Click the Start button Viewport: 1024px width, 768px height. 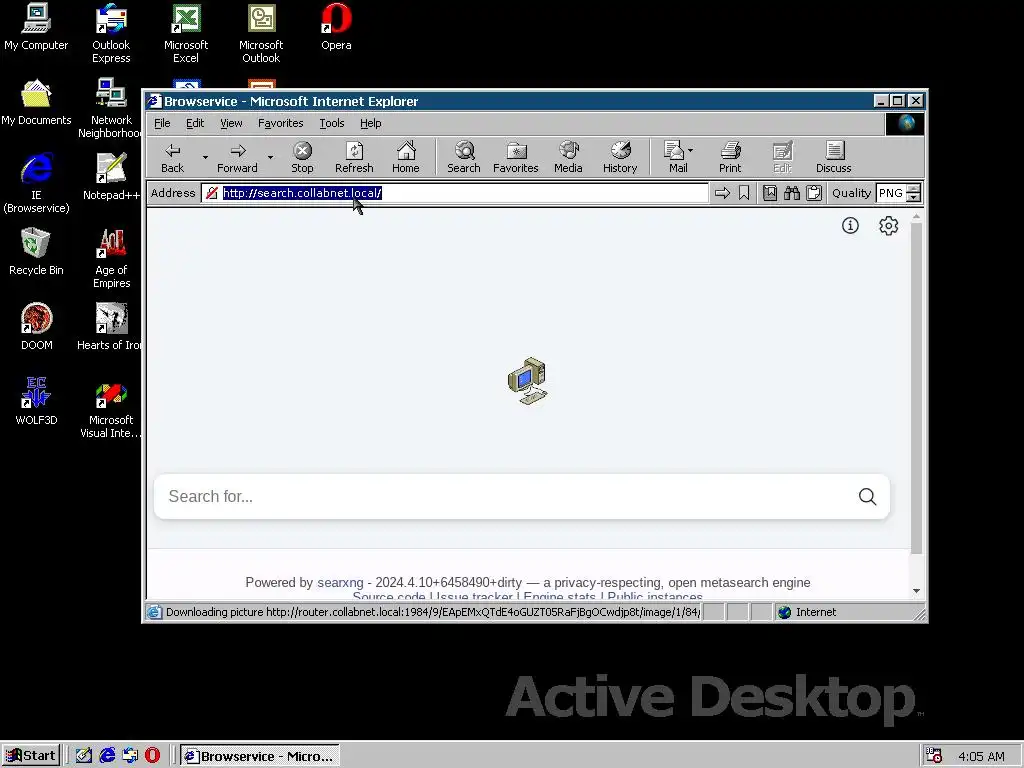click(31, 756)
